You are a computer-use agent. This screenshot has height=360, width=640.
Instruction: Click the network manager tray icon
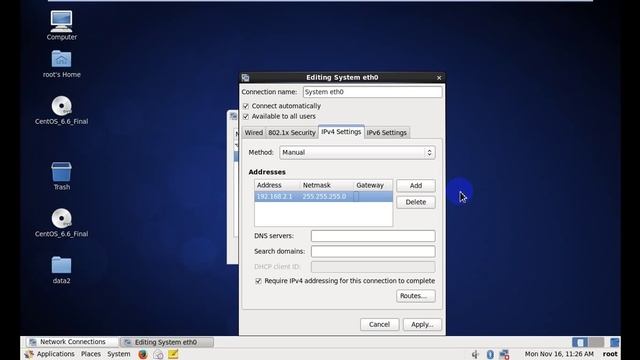(x=504, y=354)
